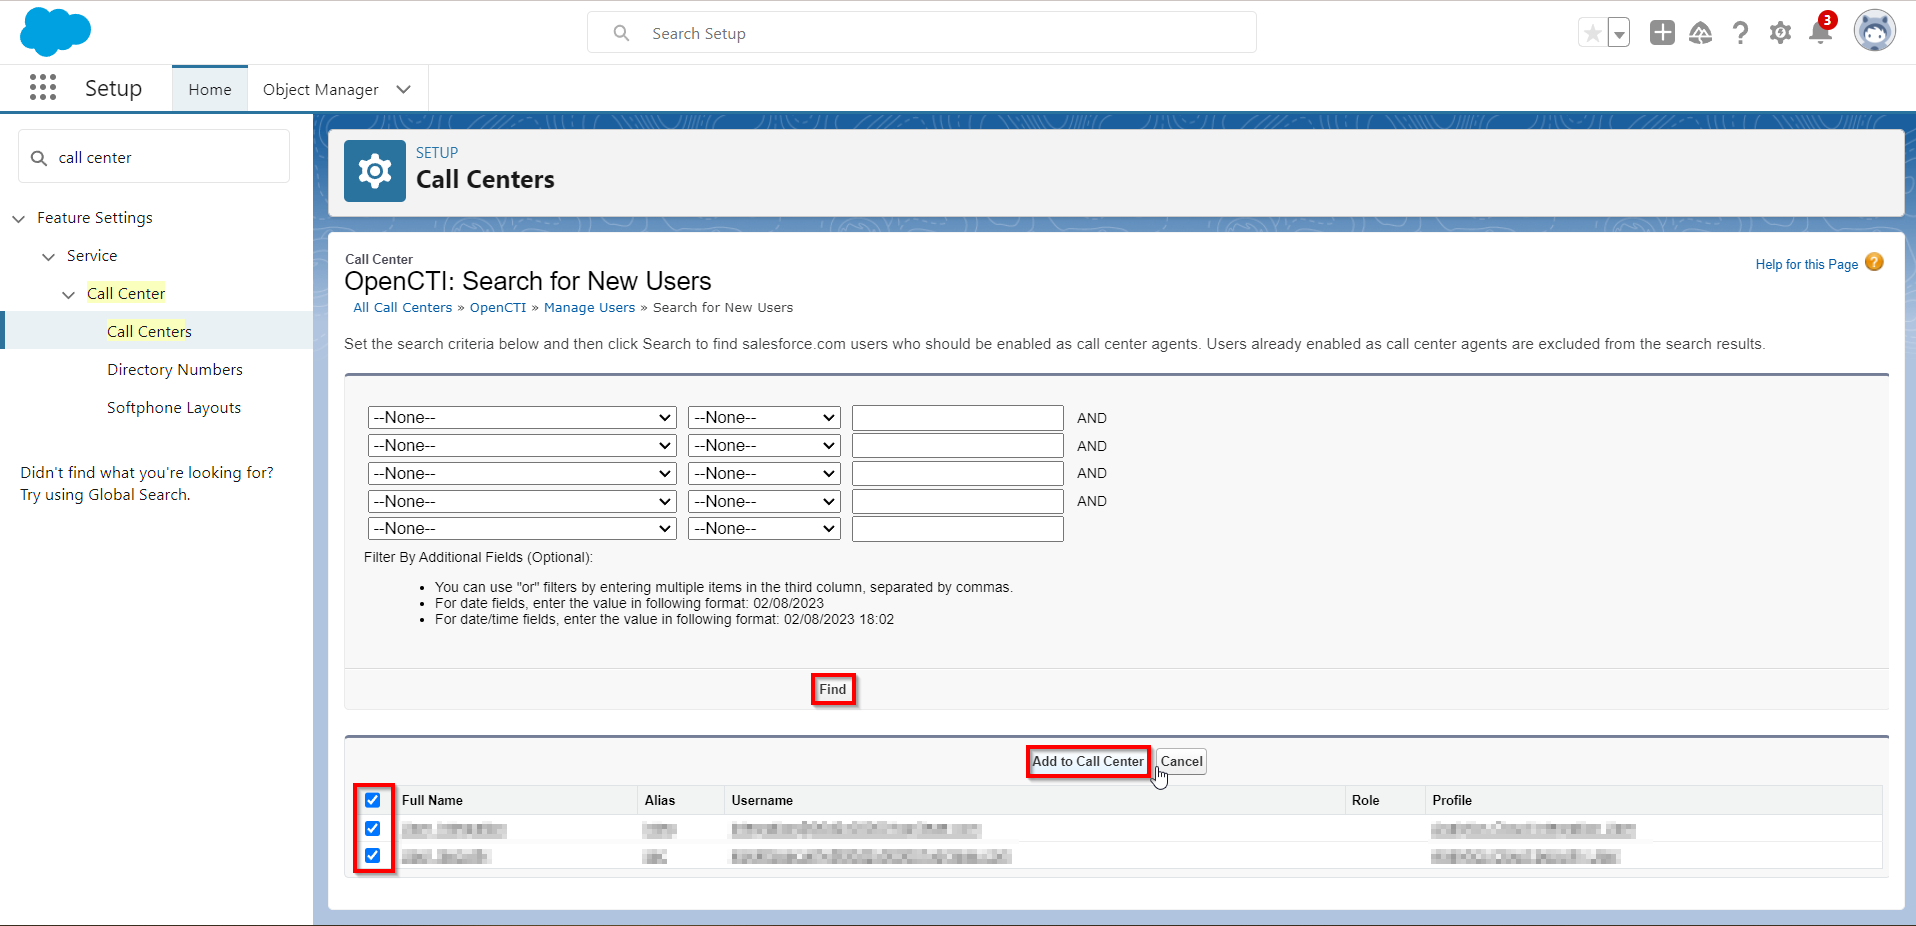Viewport: 1916px width, 926px height.
Task: Click the Add to Call Center button
Action: coord(1088,761)
